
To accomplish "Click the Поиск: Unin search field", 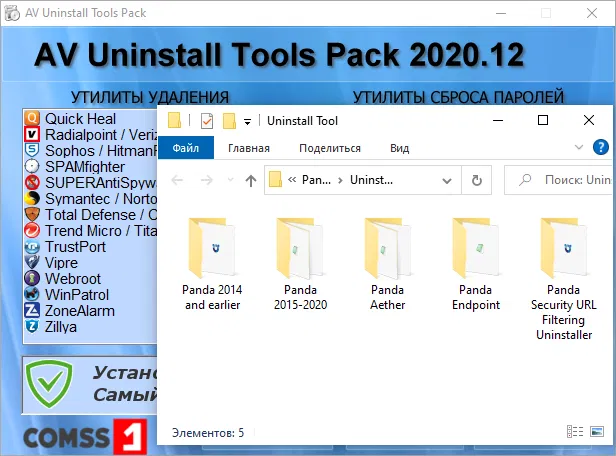I will click(559, 180).
